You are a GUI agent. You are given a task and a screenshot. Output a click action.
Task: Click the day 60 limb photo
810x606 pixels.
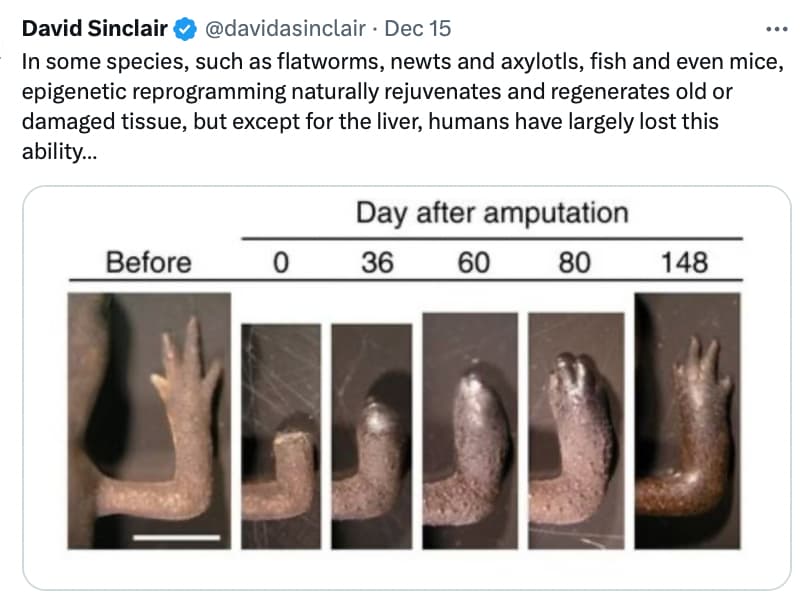coord(470,430)
